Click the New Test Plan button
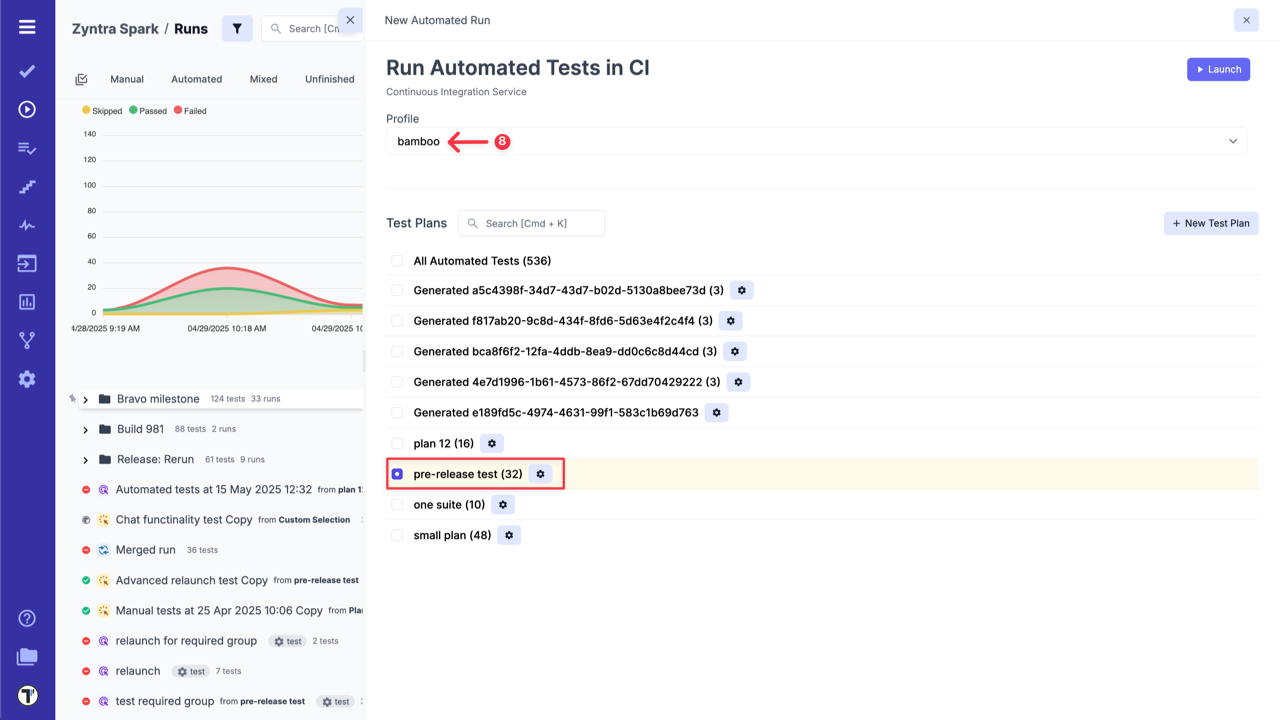Viewport: 1280px width, 720px height. pos(1210,223)
